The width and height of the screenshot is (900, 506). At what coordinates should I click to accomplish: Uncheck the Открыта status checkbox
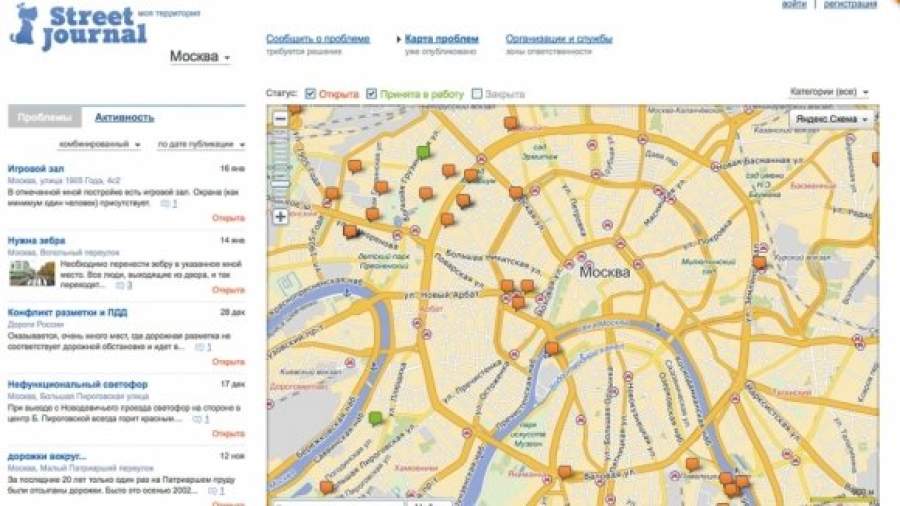311,94
